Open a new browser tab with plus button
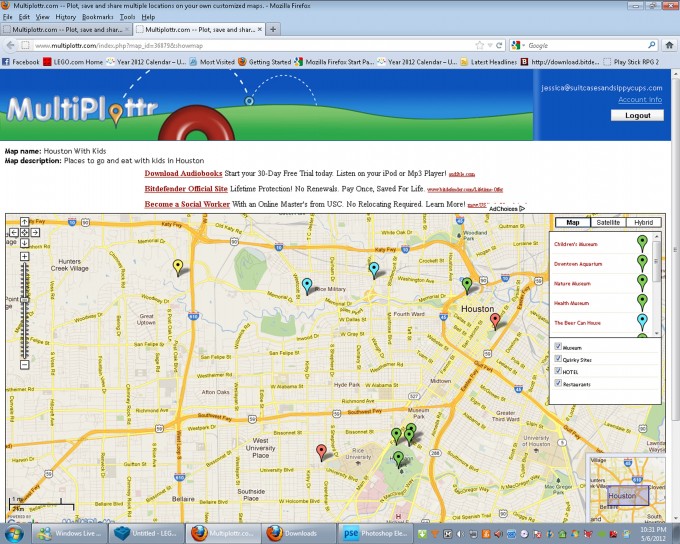The width and height of the screenshot is (680, 544). point(273,29)
